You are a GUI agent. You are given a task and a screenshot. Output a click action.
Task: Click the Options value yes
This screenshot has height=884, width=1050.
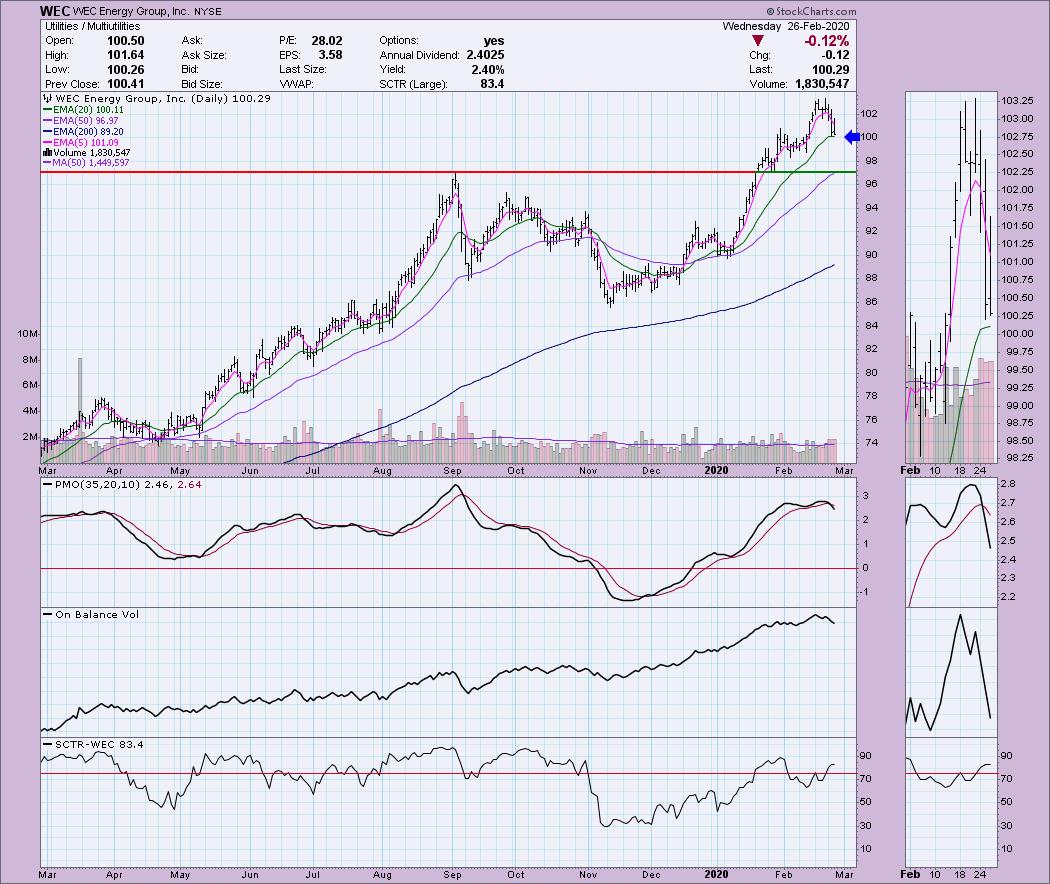coord(494,41)
